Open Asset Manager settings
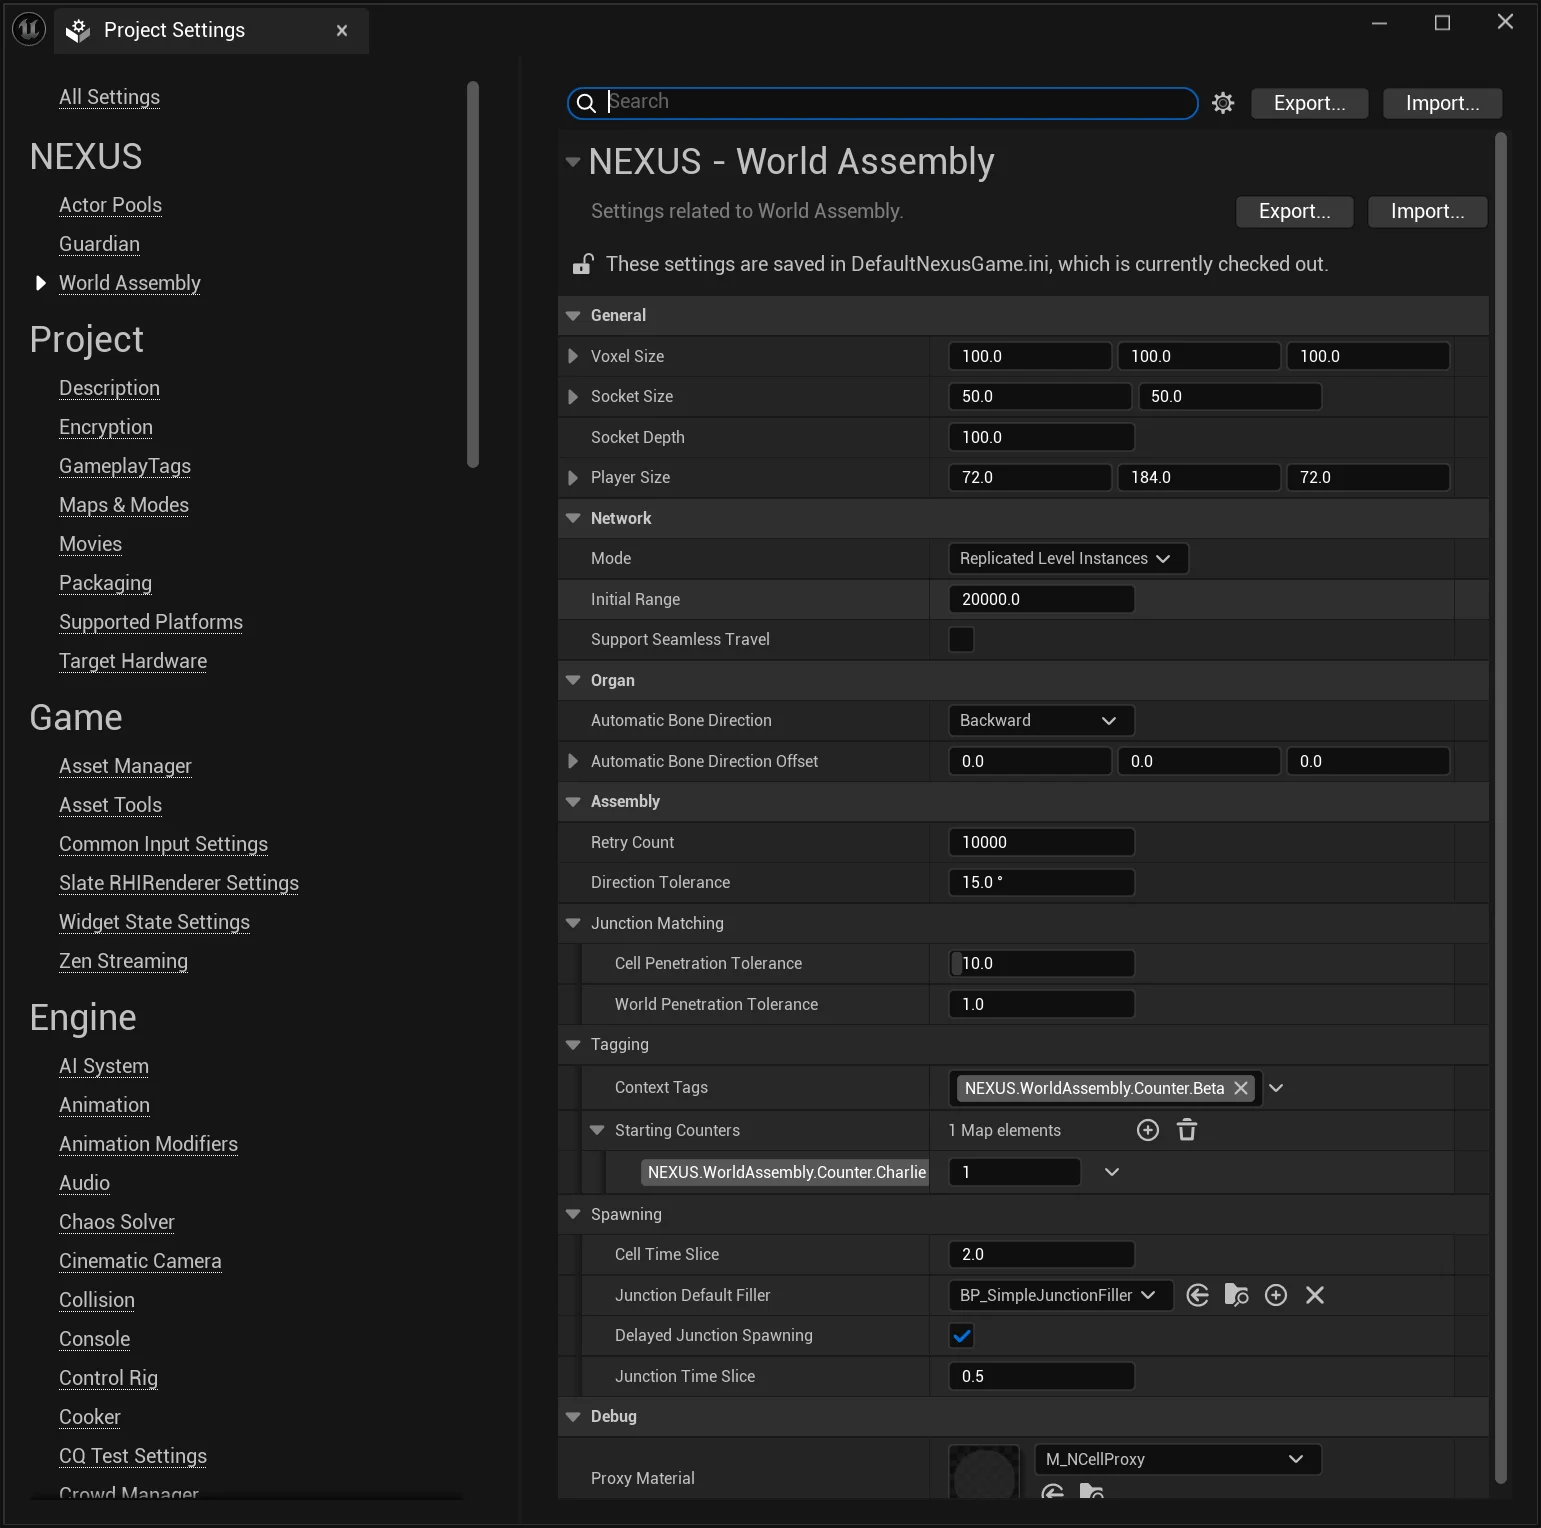The height and width of the screenshot is (1528, 1541). (125, 766)
